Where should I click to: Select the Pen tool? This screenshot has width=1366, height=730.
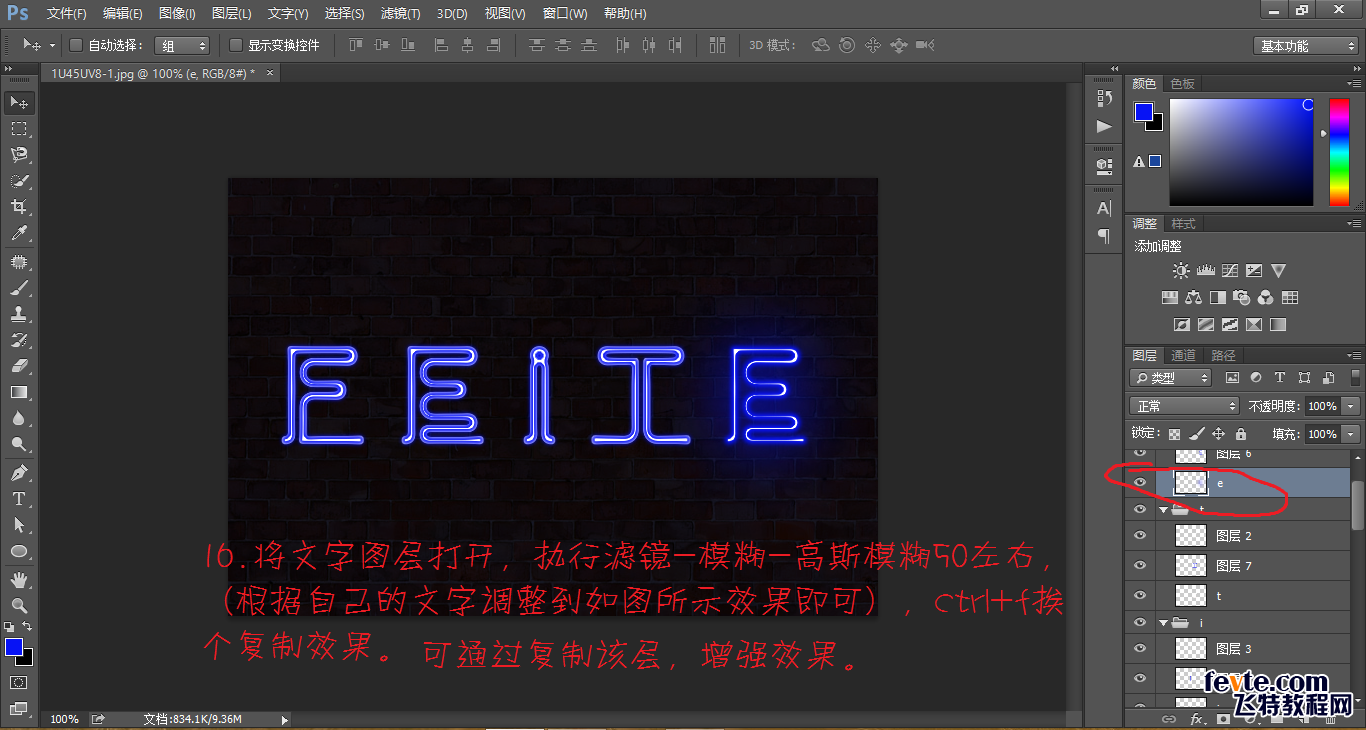click(19, 472)
